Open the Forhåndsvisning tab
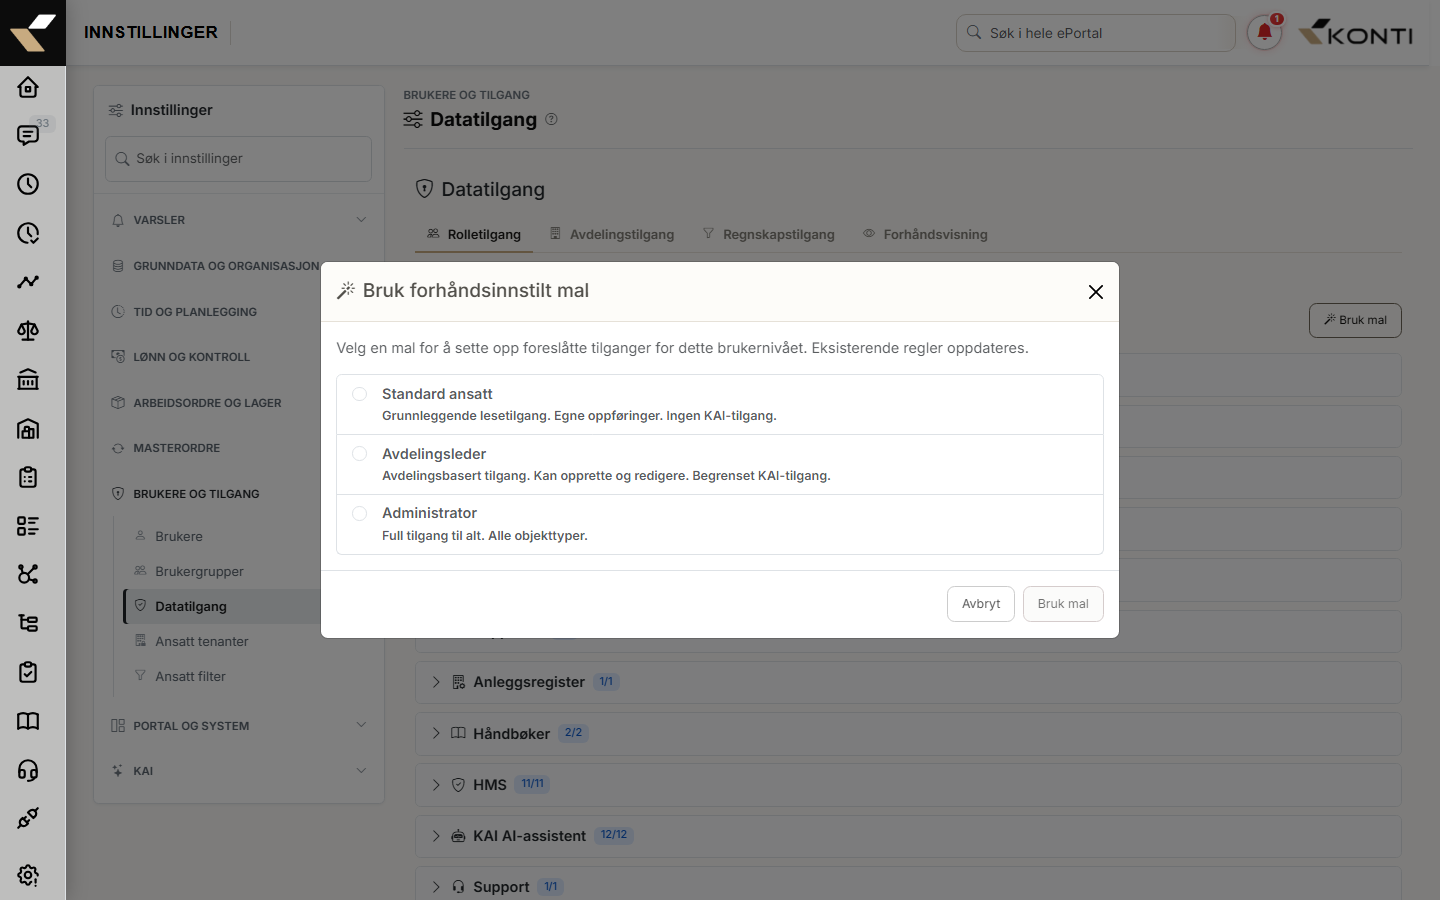1440x900 pixels. point(925,234)
